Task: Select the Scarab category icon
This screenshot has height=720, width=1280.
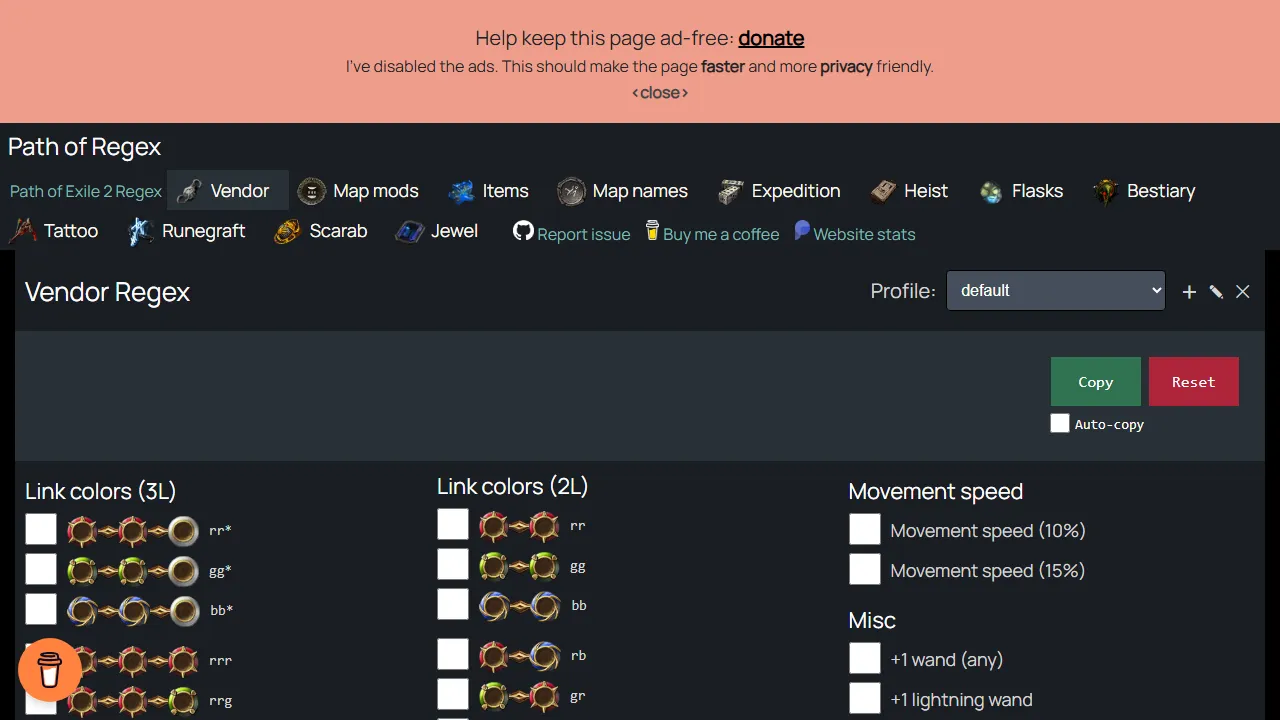Action: (x=286, y=230)
